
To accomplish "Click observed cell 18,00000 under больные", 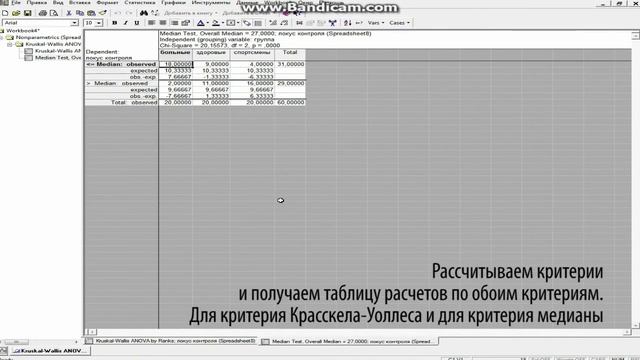I will click(176, 64).
